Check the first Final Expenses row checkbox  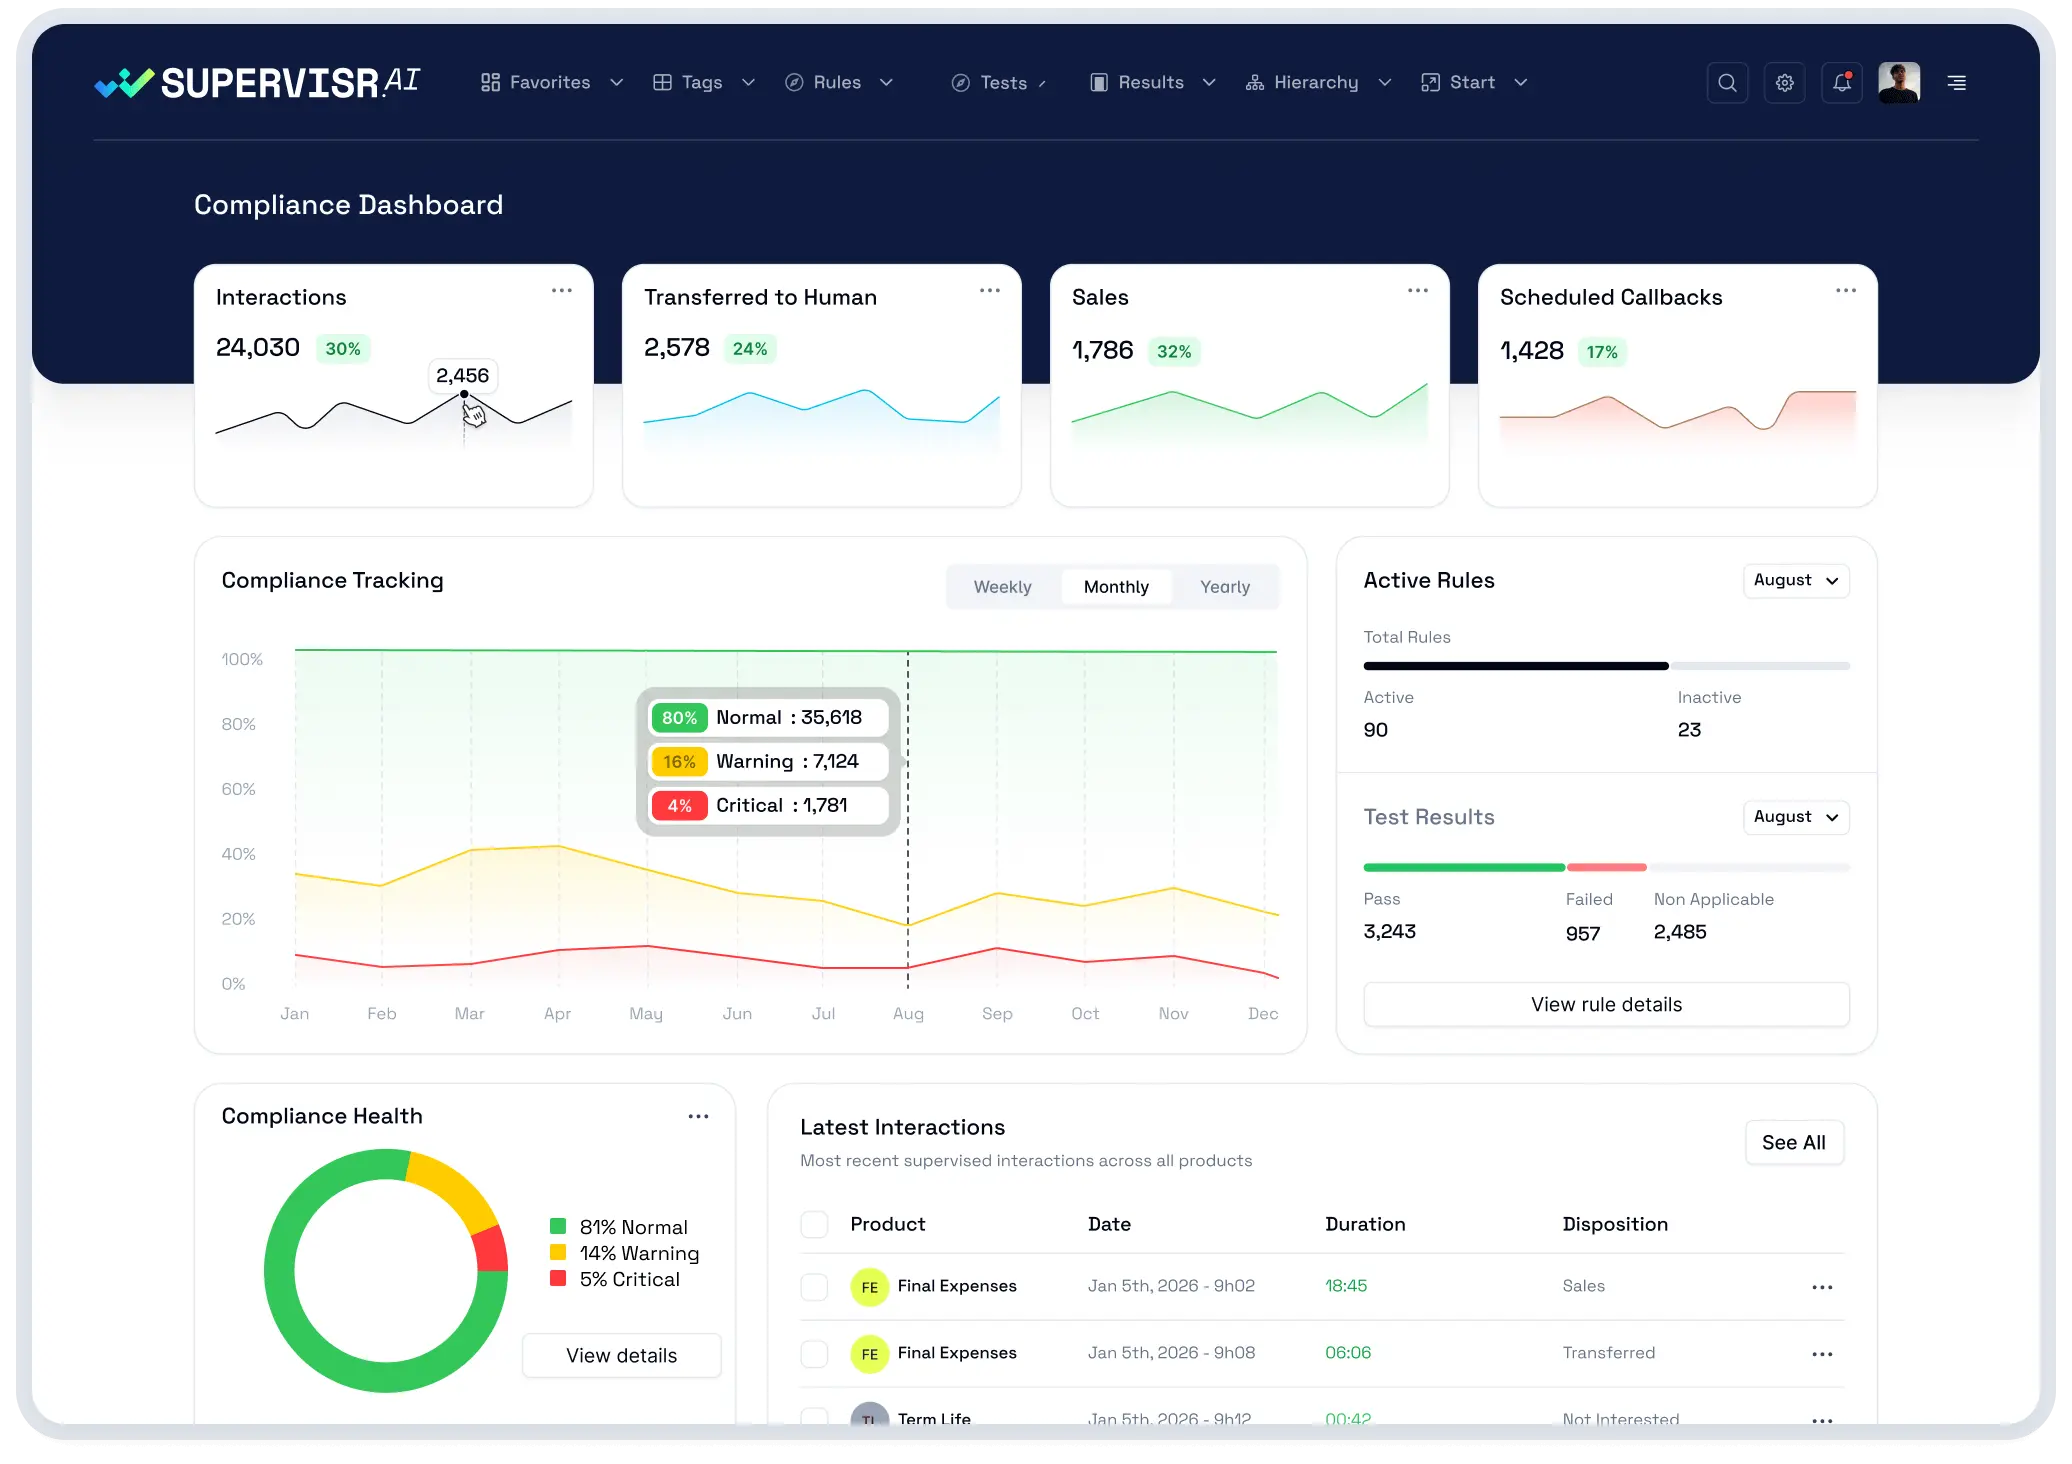815,1287
